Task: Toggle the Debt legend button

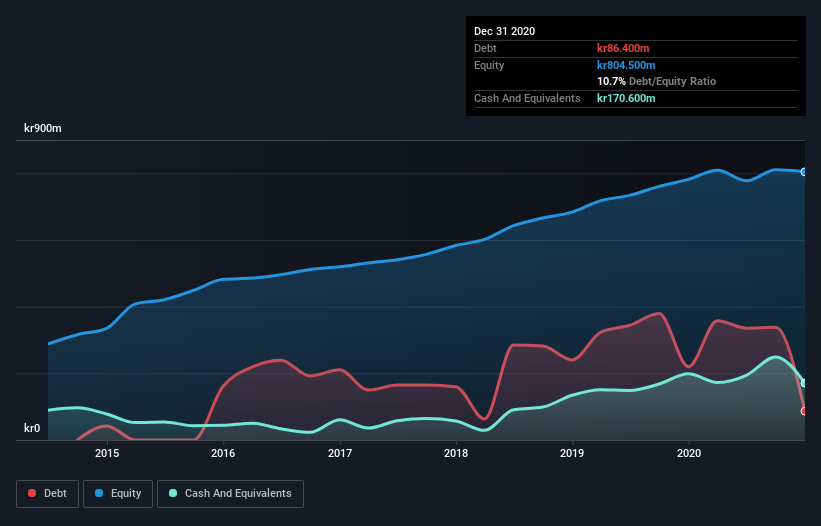Action: pos(48,494)
